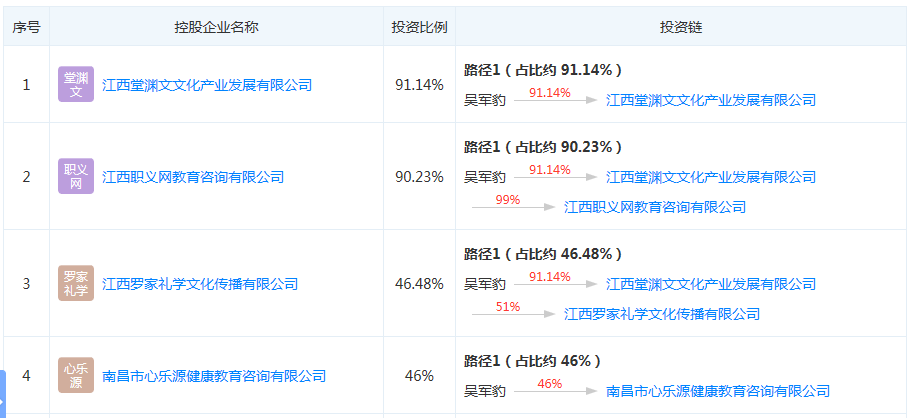Click 江西罗家礼学文化传播有限公司 link in the investment chain
907x418 pixels.
pos(662,314)
